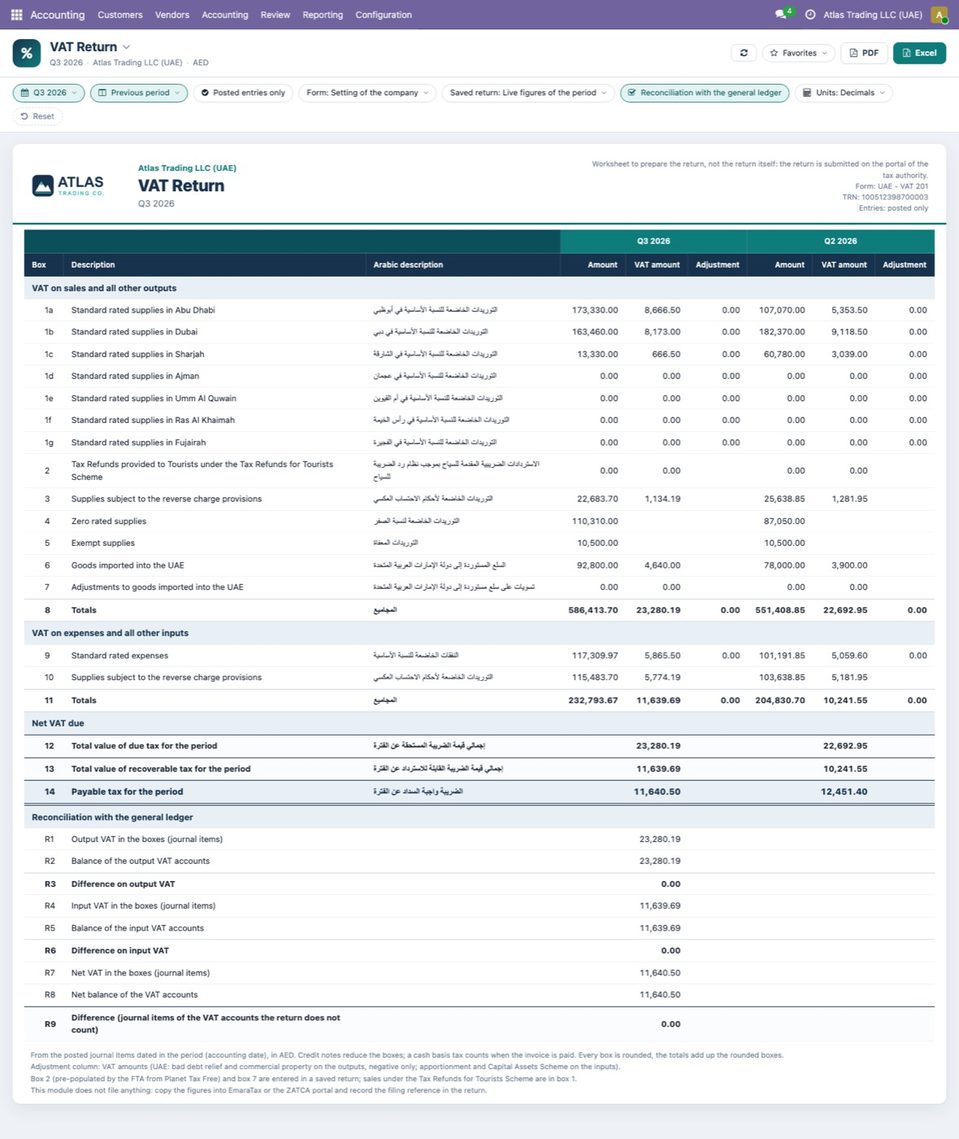Open the Q3 2026 period selector

pyautogui.click(x=49, y=93)
